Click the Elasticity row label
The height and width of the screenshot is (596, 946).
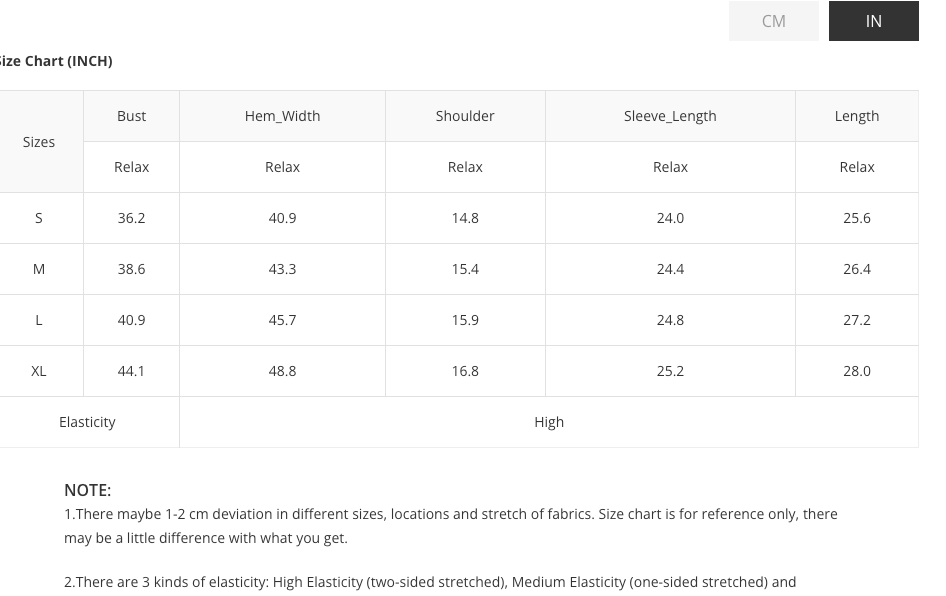(87, 422)
